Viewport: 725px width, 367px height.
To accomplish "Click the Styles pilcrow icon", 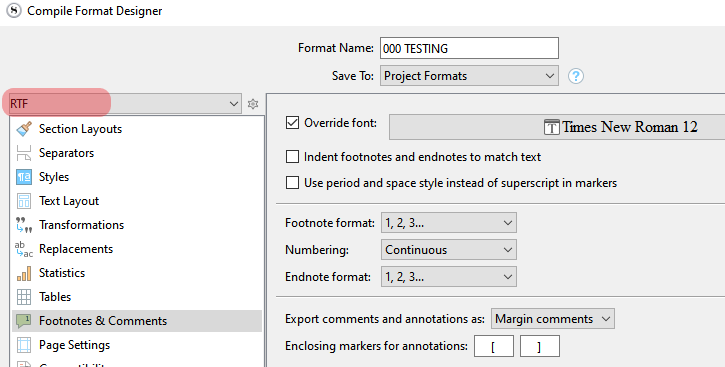I will point(24,177).
